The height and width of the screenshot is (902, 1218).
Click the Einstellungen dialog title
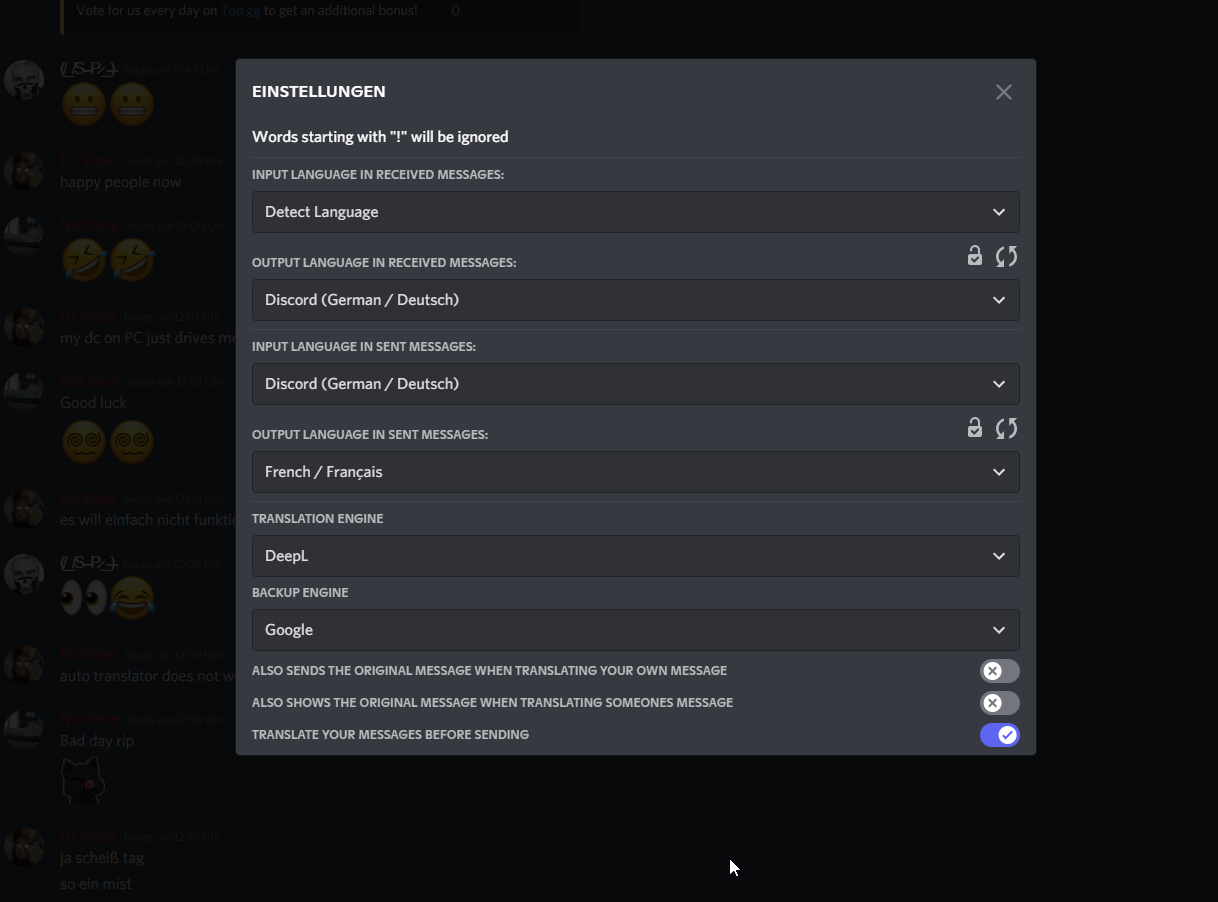(x=318, y=91)
